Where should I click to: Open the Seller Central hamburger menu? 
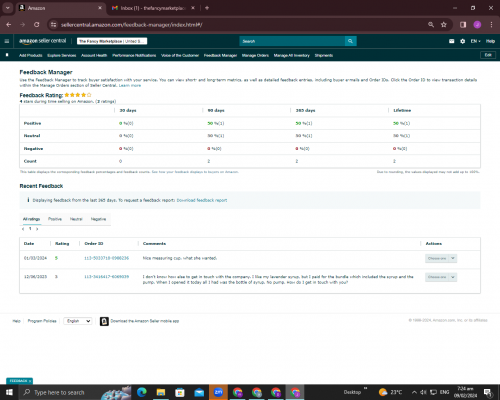pyautogui.click(x=7, y=41)
